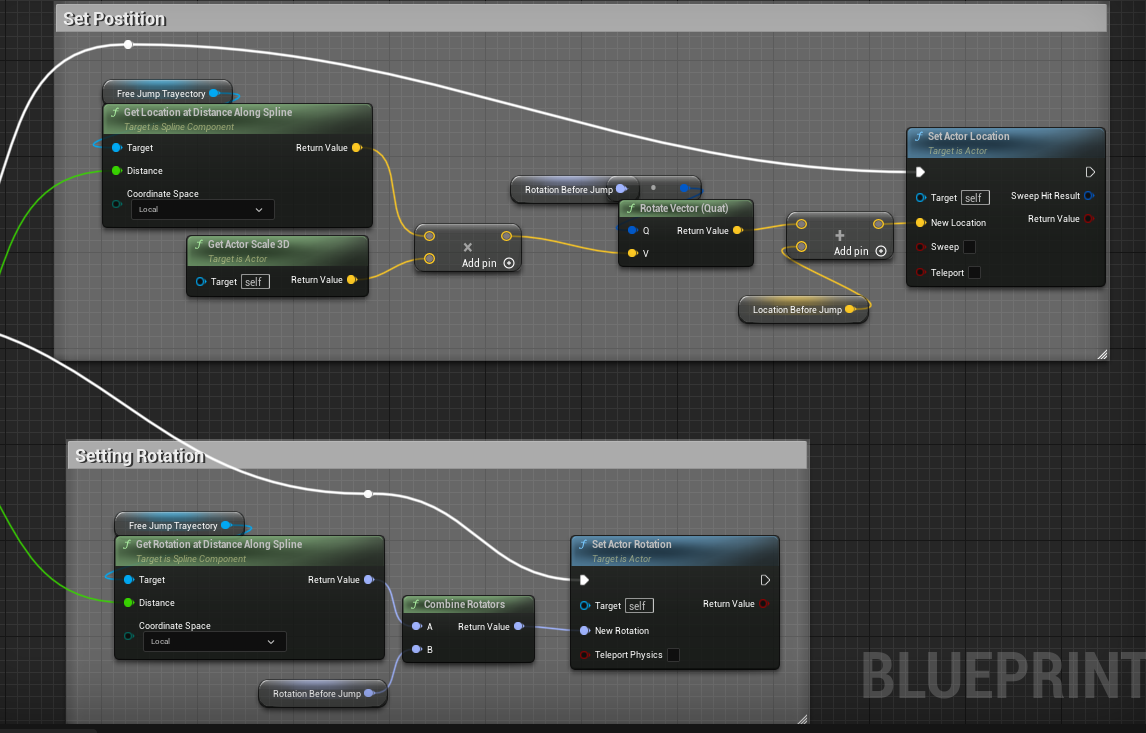Toggle the Teleport checkbox on Set Actor Location
The height and width of the screenshot is (733, 1146).
[974, 273]
